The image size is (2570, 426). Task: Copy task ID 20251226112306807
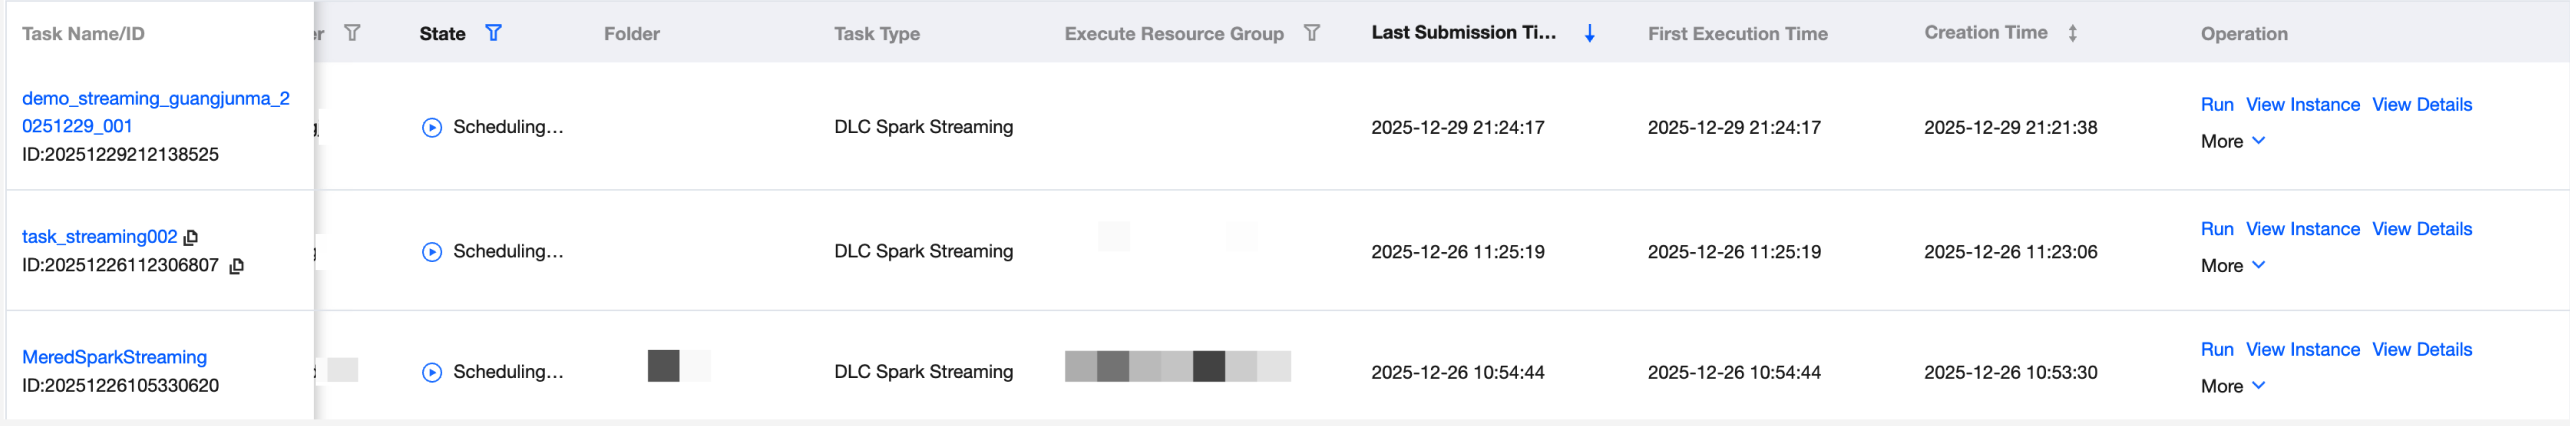[x=237, y=266]
